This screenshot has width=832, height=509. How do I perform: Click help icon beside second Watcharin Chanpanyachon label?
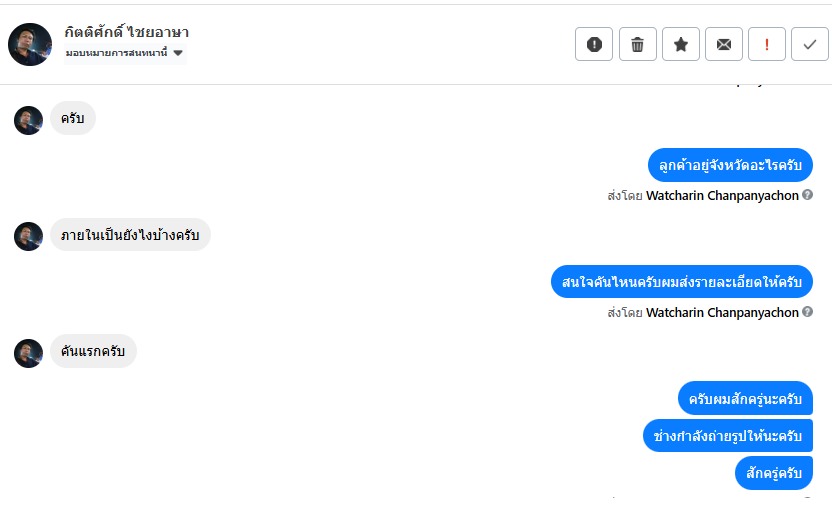807,312
